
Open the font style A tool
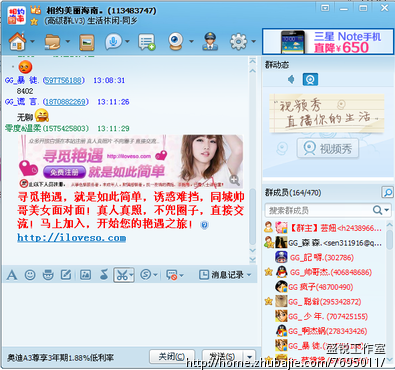point(12,275)
